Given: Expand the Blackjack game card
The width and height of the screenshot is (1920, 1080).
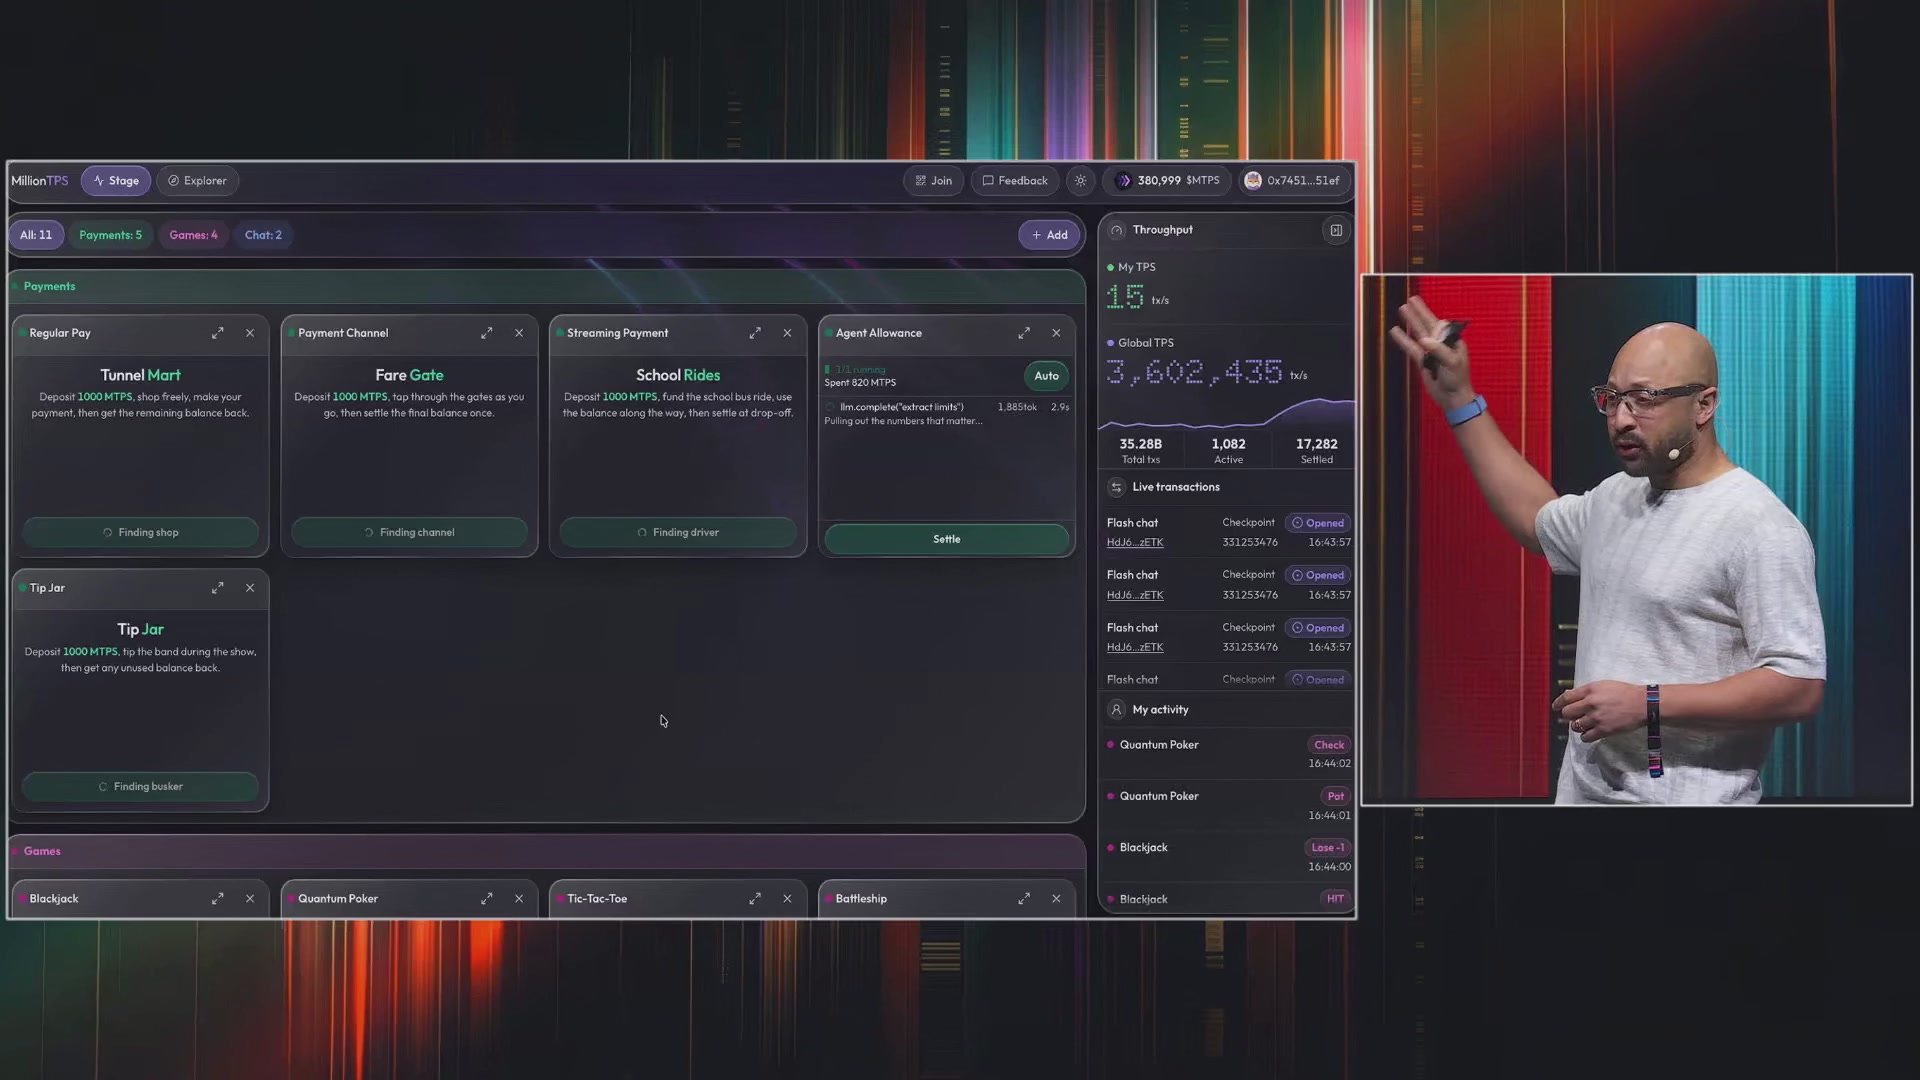Looking at the screenshot, I should click(217, 899).
